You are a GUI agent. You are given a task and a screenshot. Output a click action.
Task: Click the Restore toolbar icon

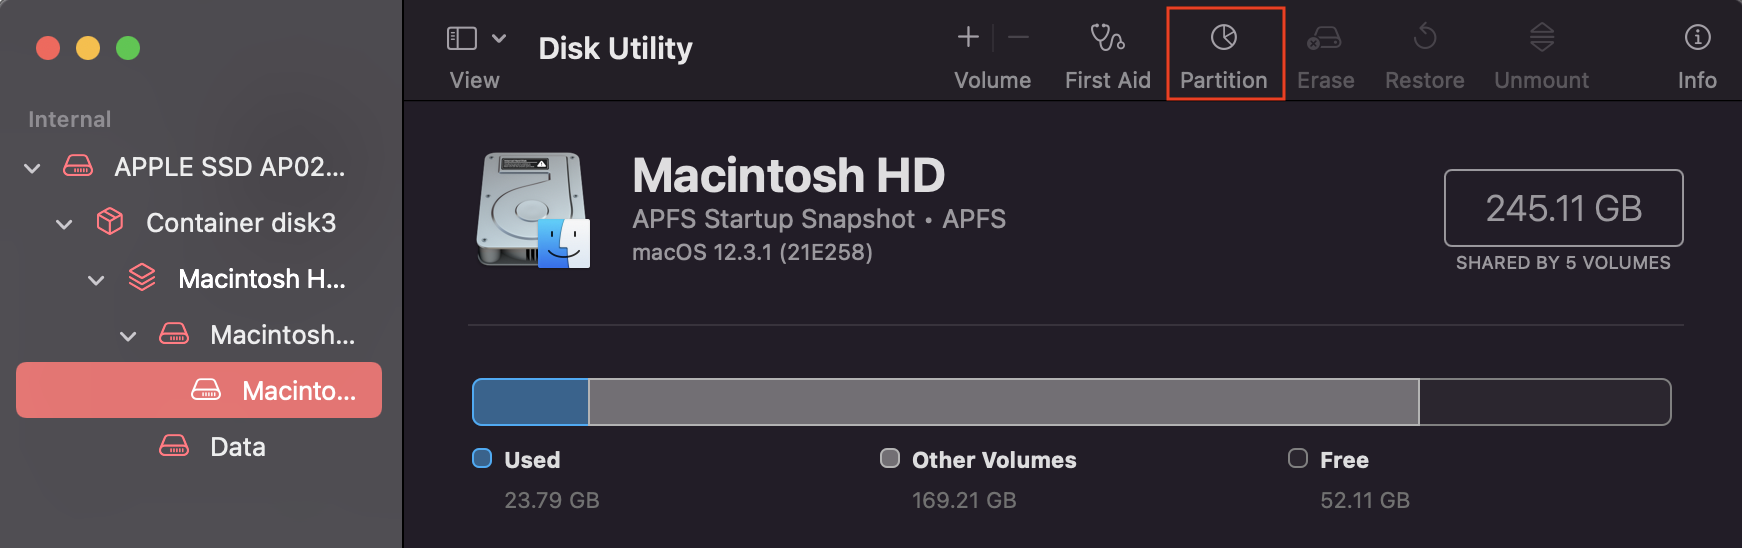[1424, 54]
